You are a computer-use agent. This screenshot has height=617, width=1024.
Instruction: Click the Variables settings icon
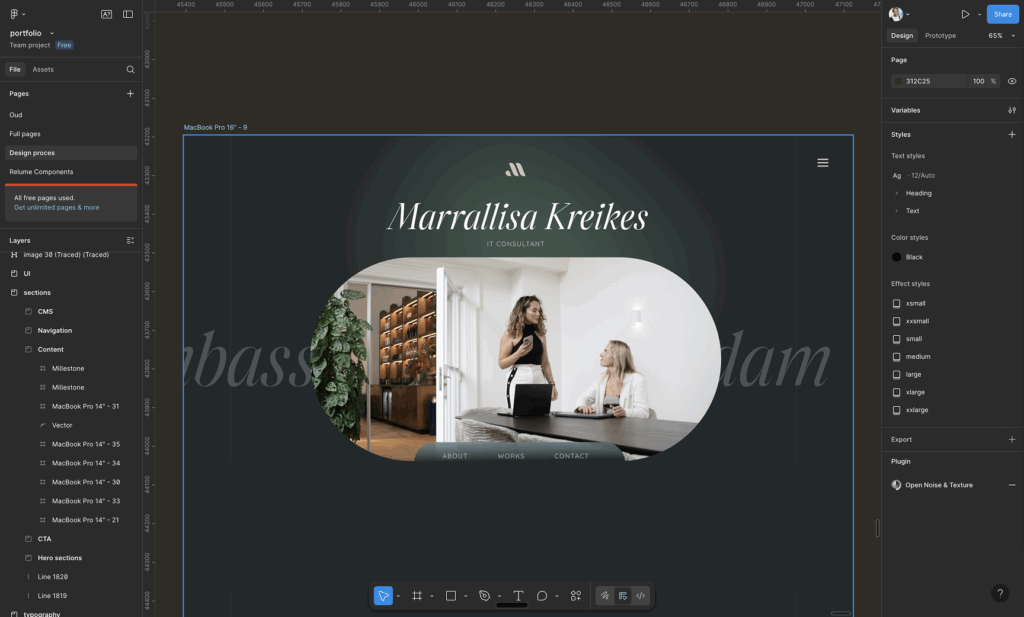(x=1011, y=110)
